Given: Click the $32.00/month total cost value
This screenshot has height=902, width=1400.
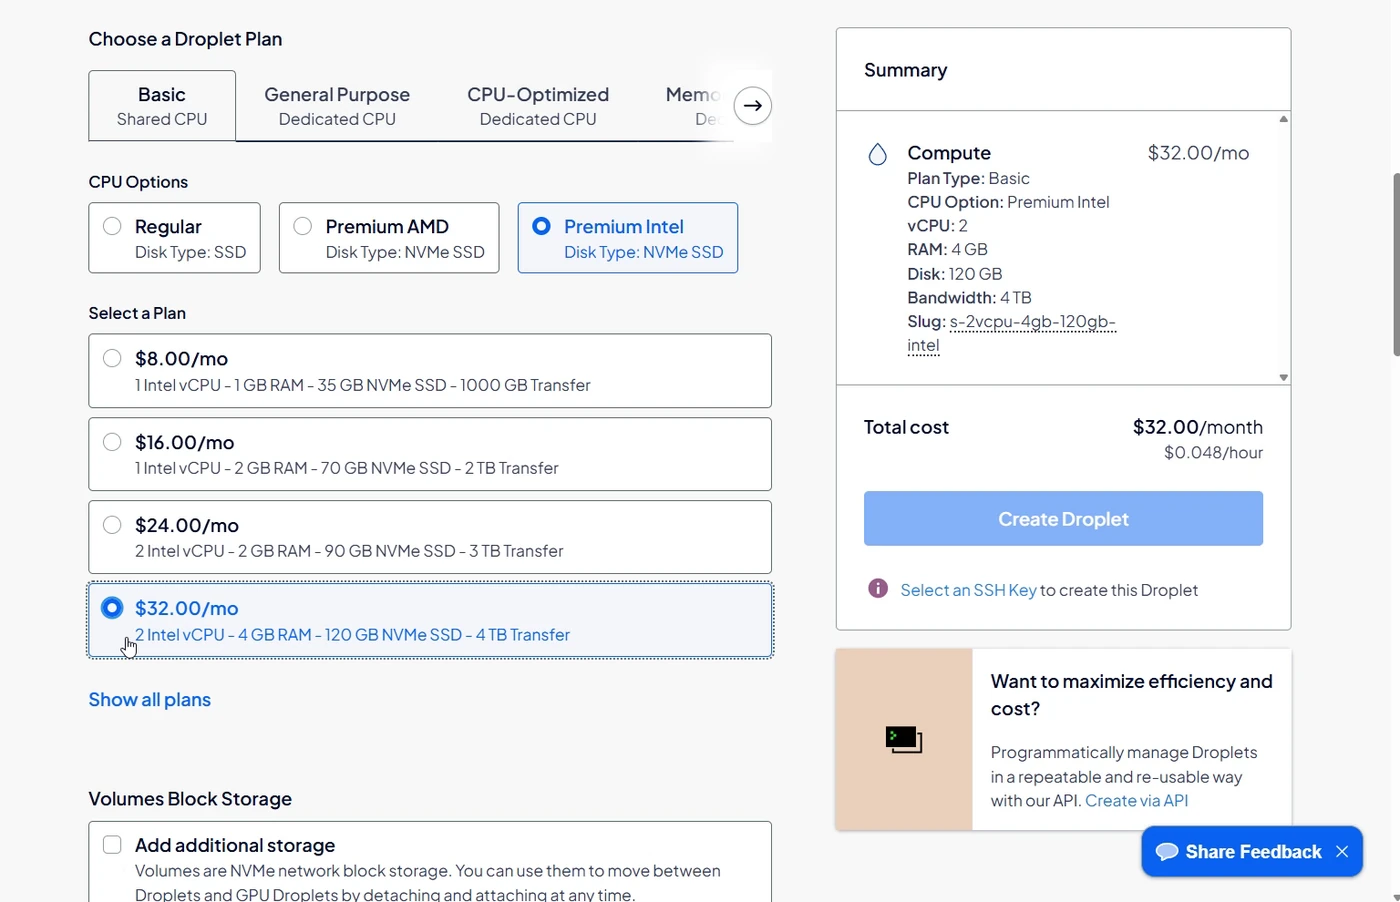Looking at the screenshot, I should coord(1198,427).
